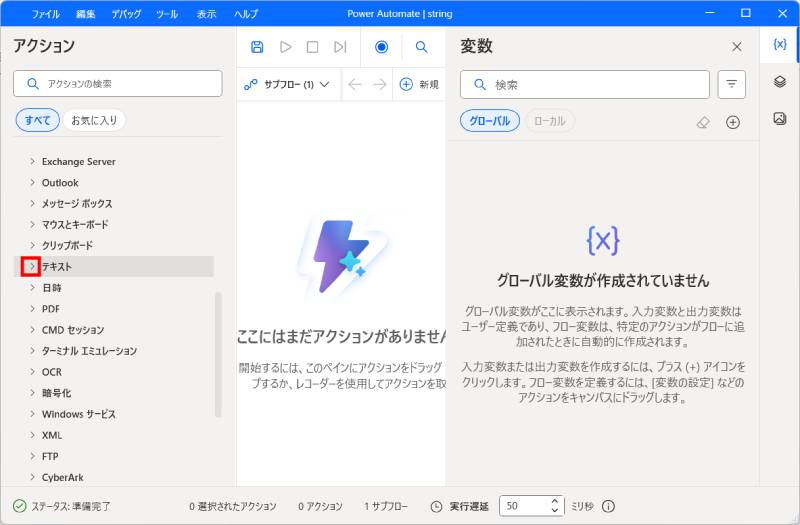Screen dimensions: 800x525
Task: Stop the flow with the square icon
Action: click(312, 47)
